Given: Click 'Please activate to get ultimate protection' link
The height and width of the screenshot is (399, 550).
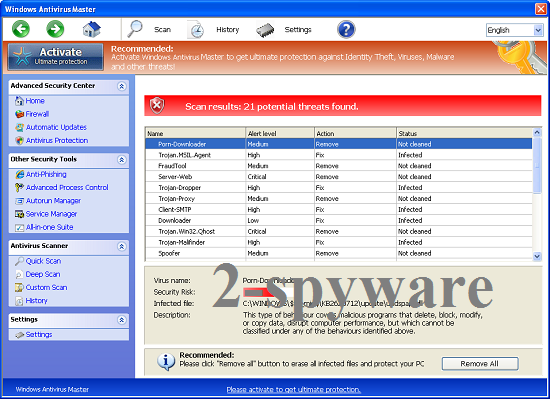Looking at the screenshot, I should click(x=294, y=390).
